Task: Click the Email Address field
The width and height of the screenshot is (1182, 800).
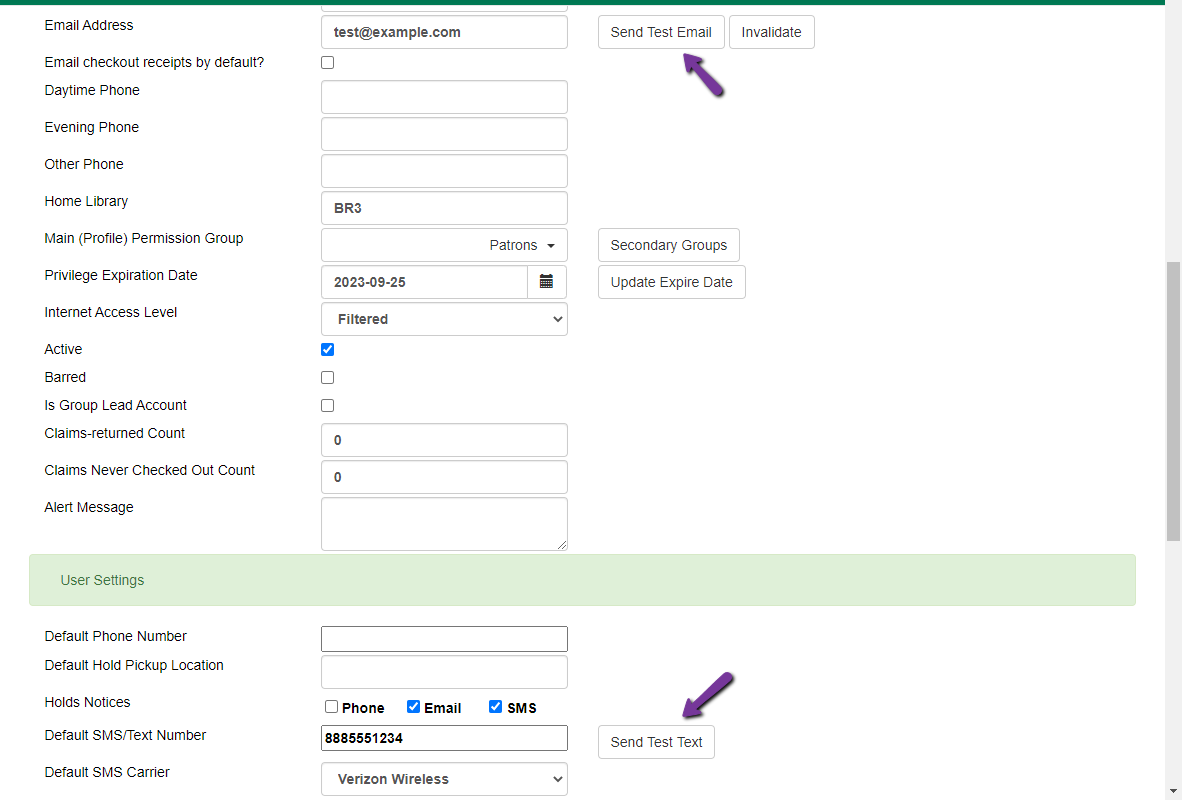Action: click(444, 32)
